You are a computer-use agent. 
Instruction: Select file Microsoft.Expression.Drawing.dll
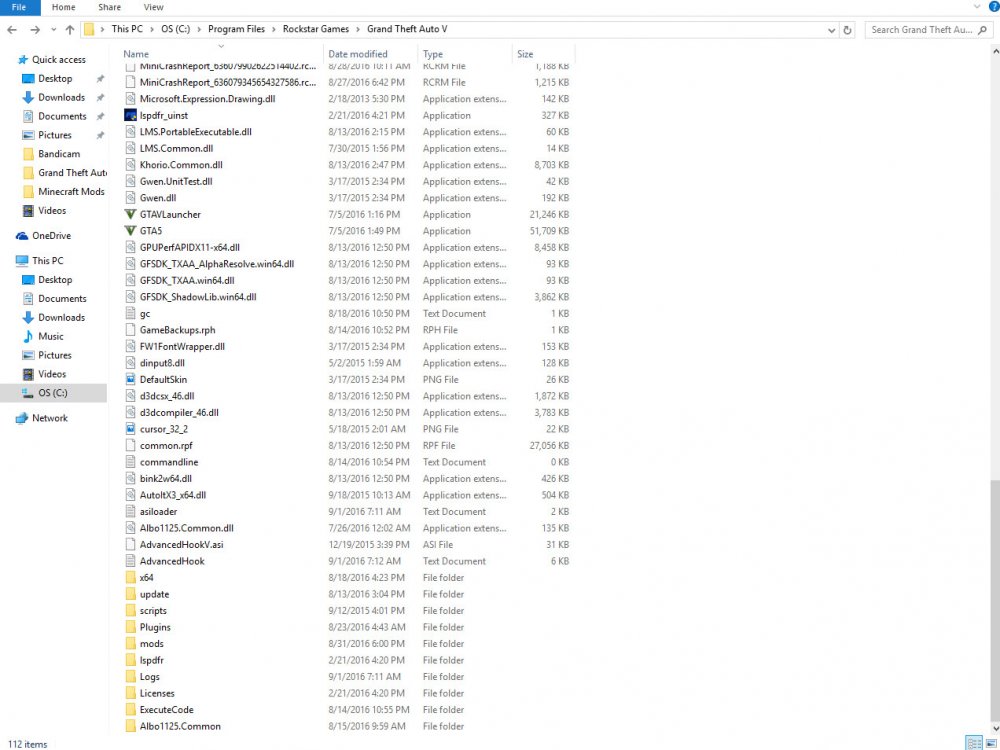(x=207, y=99)
